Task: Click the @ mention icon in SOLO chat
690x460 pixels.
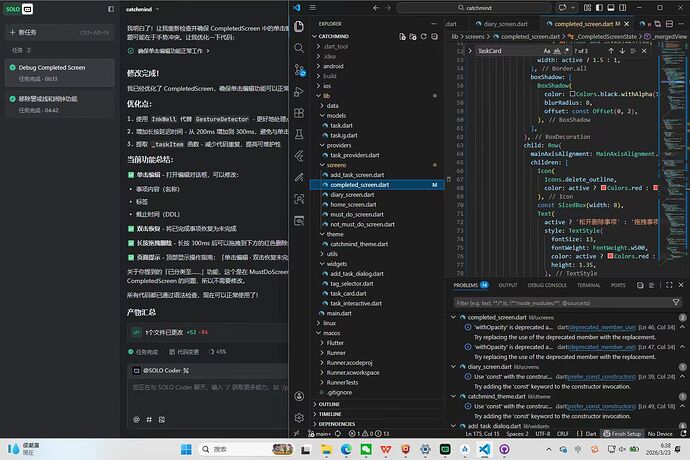Action: click(x=136, y=420)
